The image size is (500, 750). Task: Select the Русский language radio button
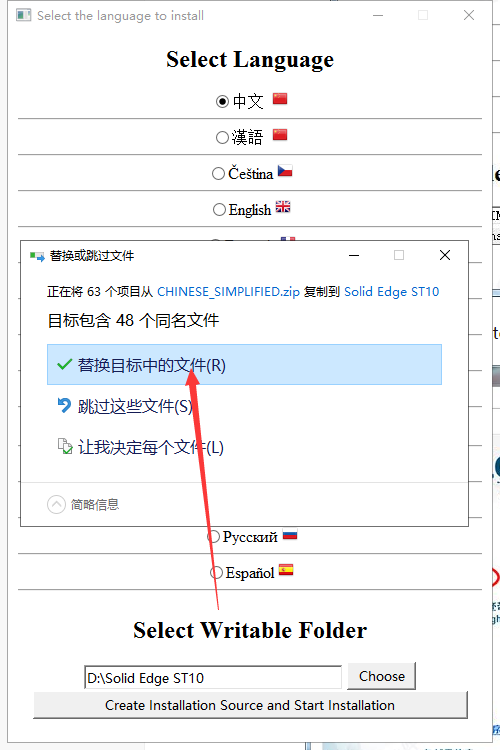tap(214, 537)
